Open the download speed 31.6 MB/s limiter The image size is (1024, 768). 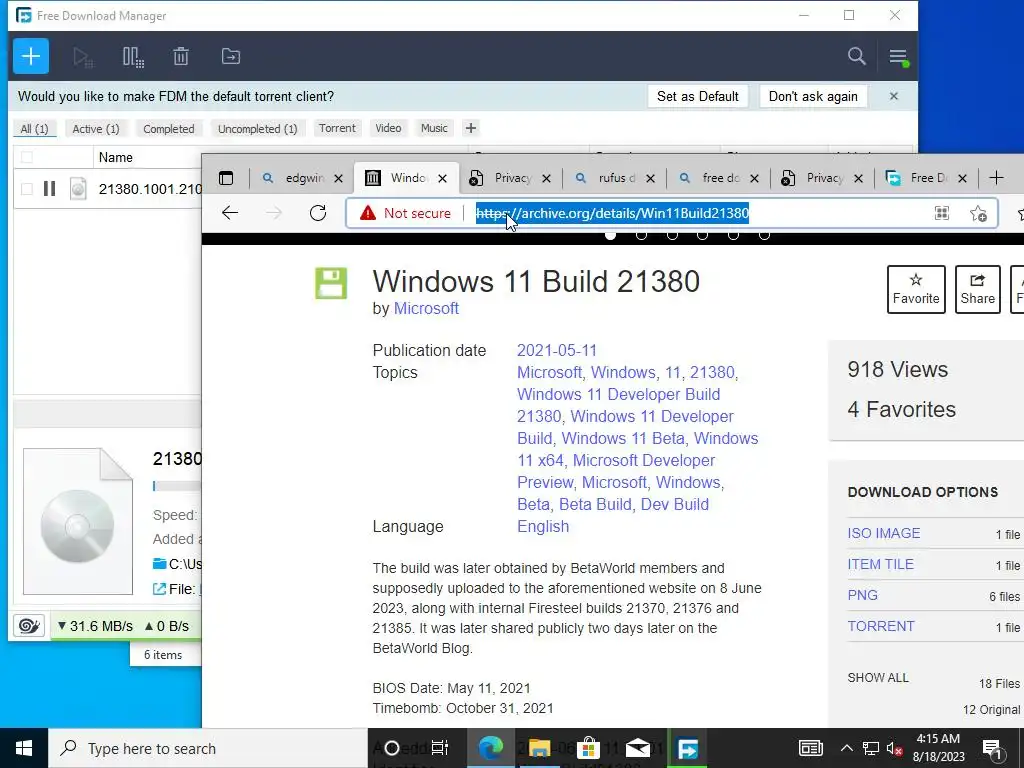pos(95,626)
